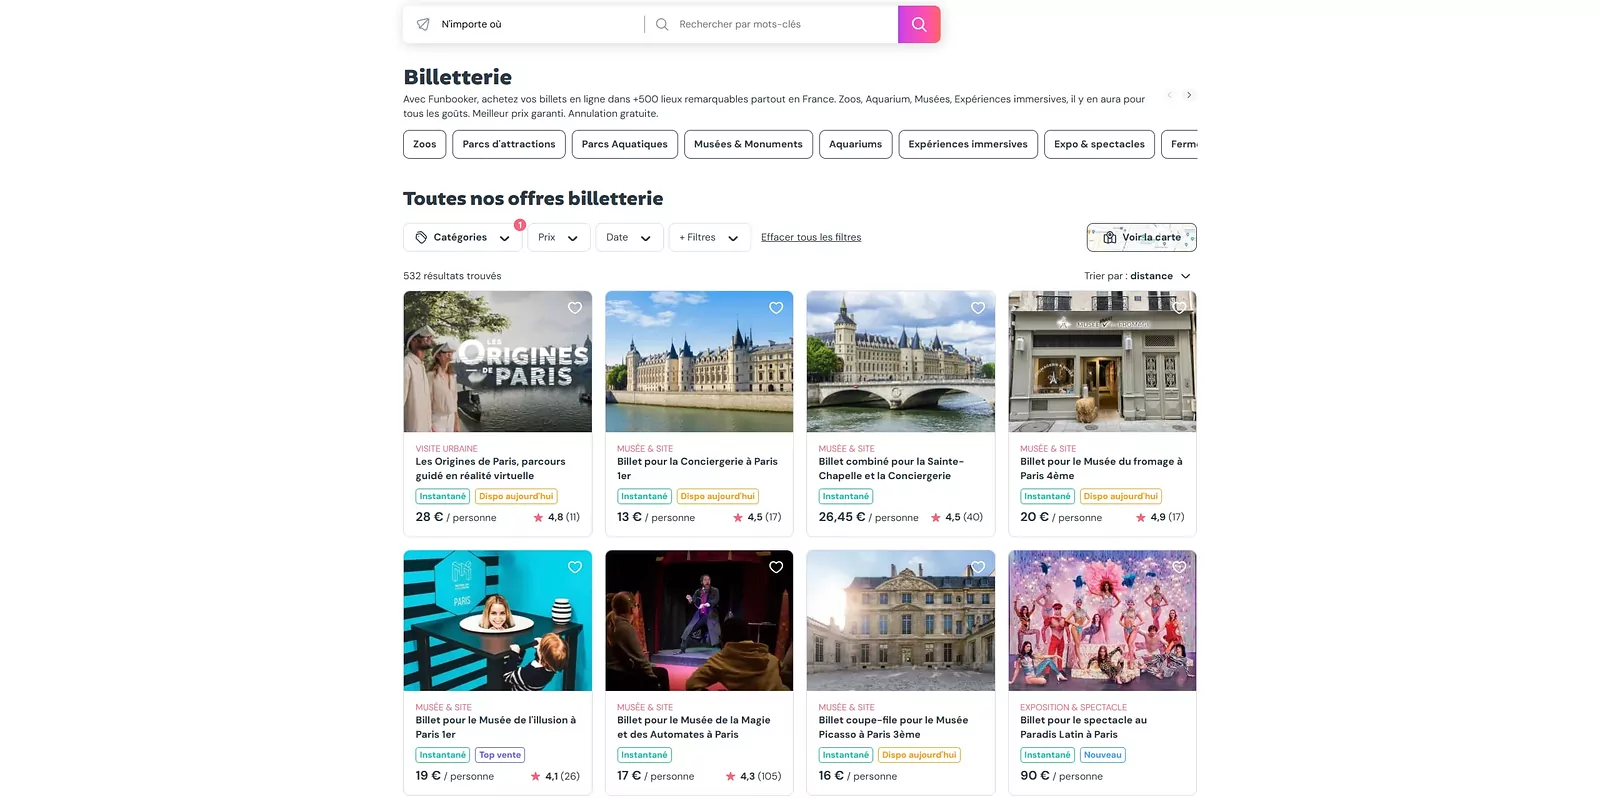The image size is (1600, 799).
Task: Click the location arrow icon in search bar
Action: pyautogui.click(x=423, y=24)
